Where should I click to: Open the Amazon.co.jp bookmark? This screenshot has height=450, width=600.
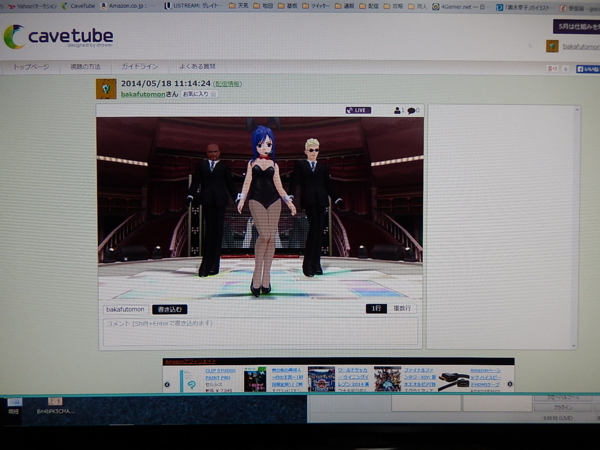pos(128,6)
